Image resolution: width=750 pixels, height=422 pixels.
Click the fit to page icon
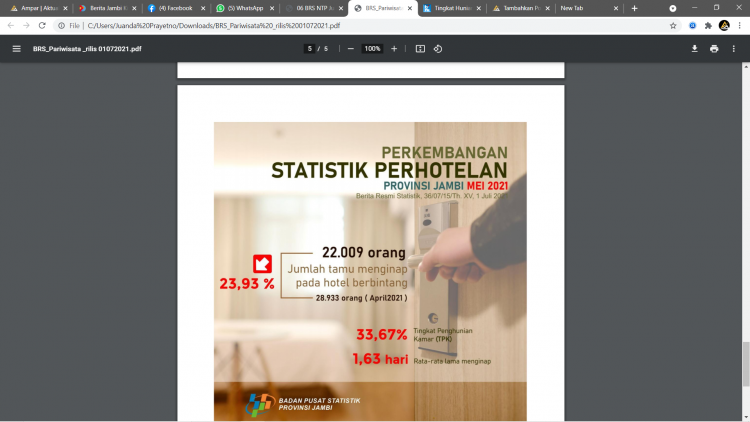pos(420,48)
